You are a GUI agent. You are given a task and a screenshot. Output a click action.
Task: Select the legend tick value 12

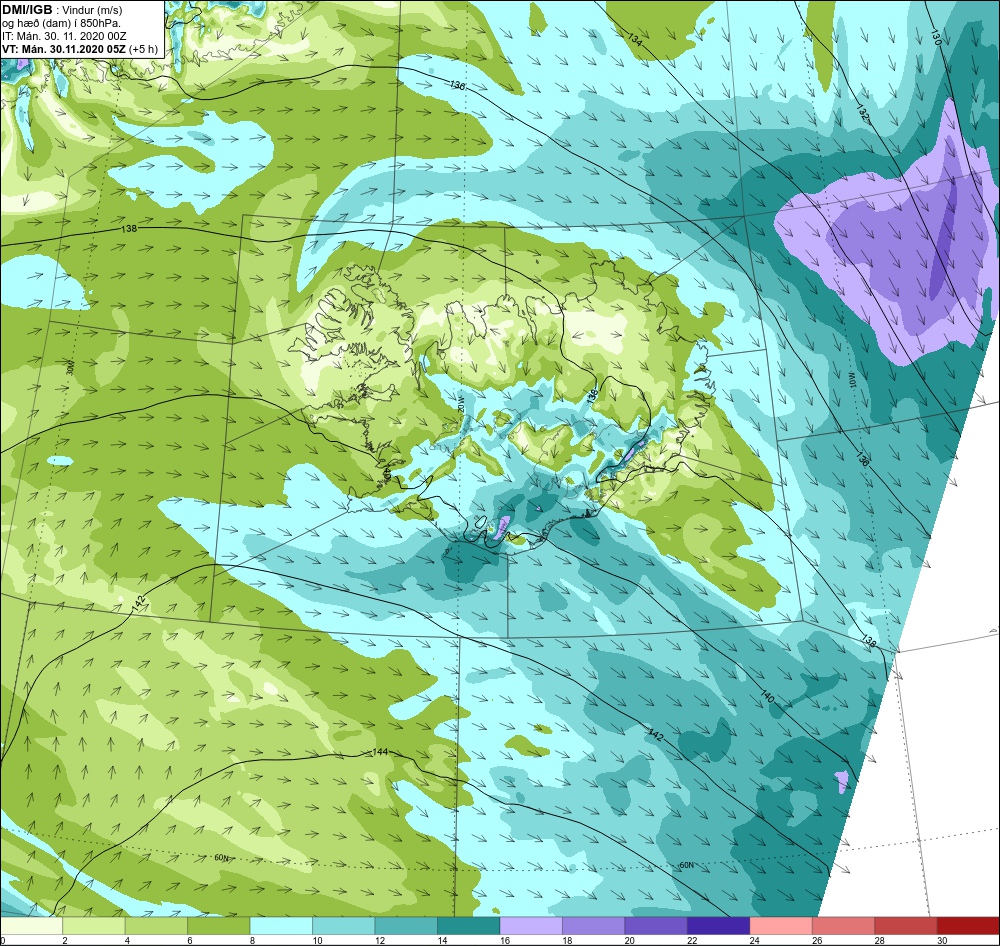[x=379, y=940]
